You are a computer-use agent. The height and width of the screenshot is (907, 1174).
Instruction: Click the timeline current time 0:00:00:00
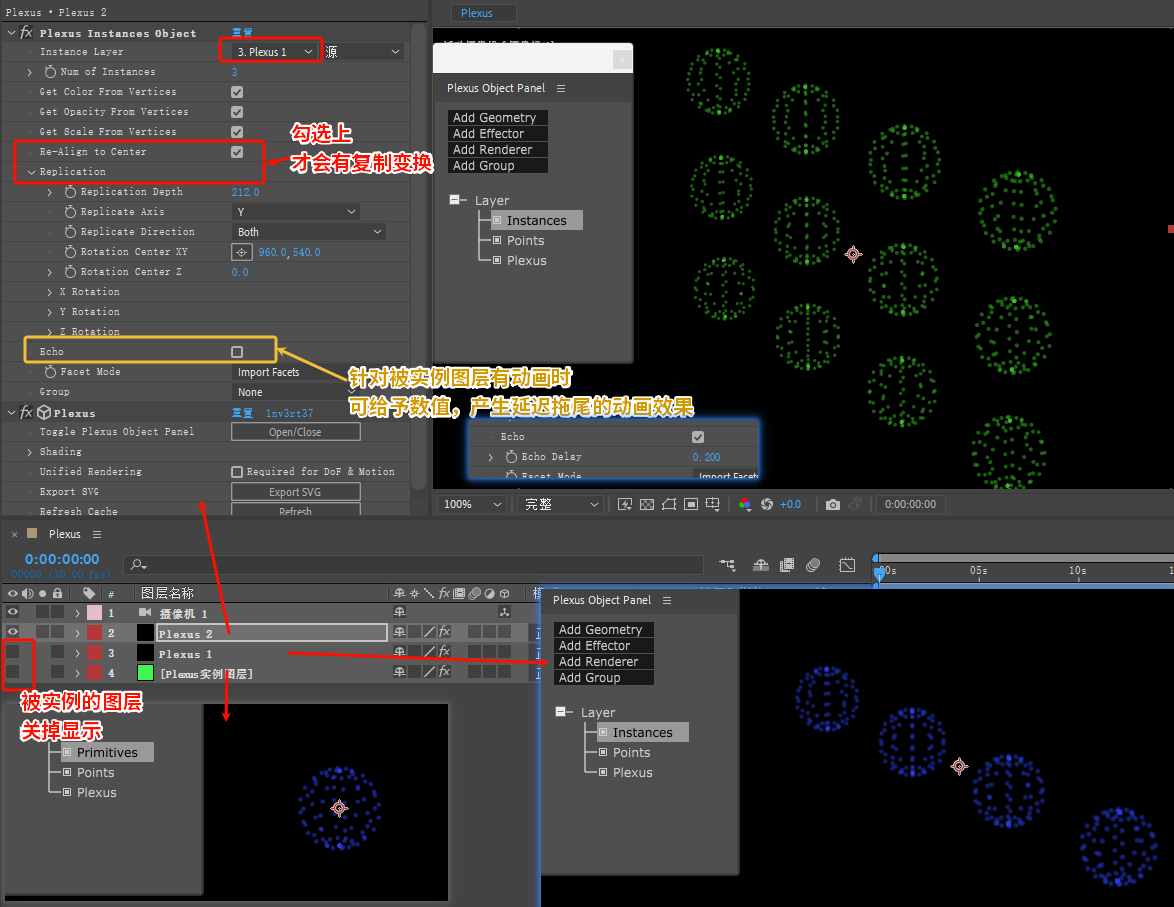point(62,559)
